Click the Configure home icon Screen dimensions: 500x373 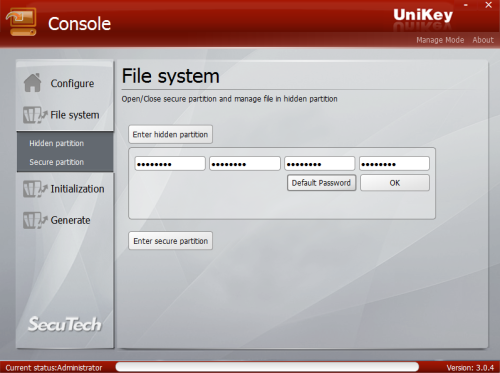[x=32, y=83]
